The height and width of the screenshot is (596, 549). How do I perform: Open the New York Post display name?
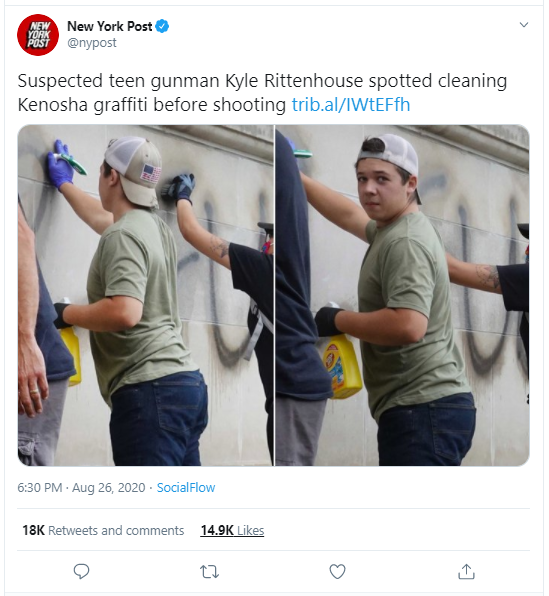(109, 26)
